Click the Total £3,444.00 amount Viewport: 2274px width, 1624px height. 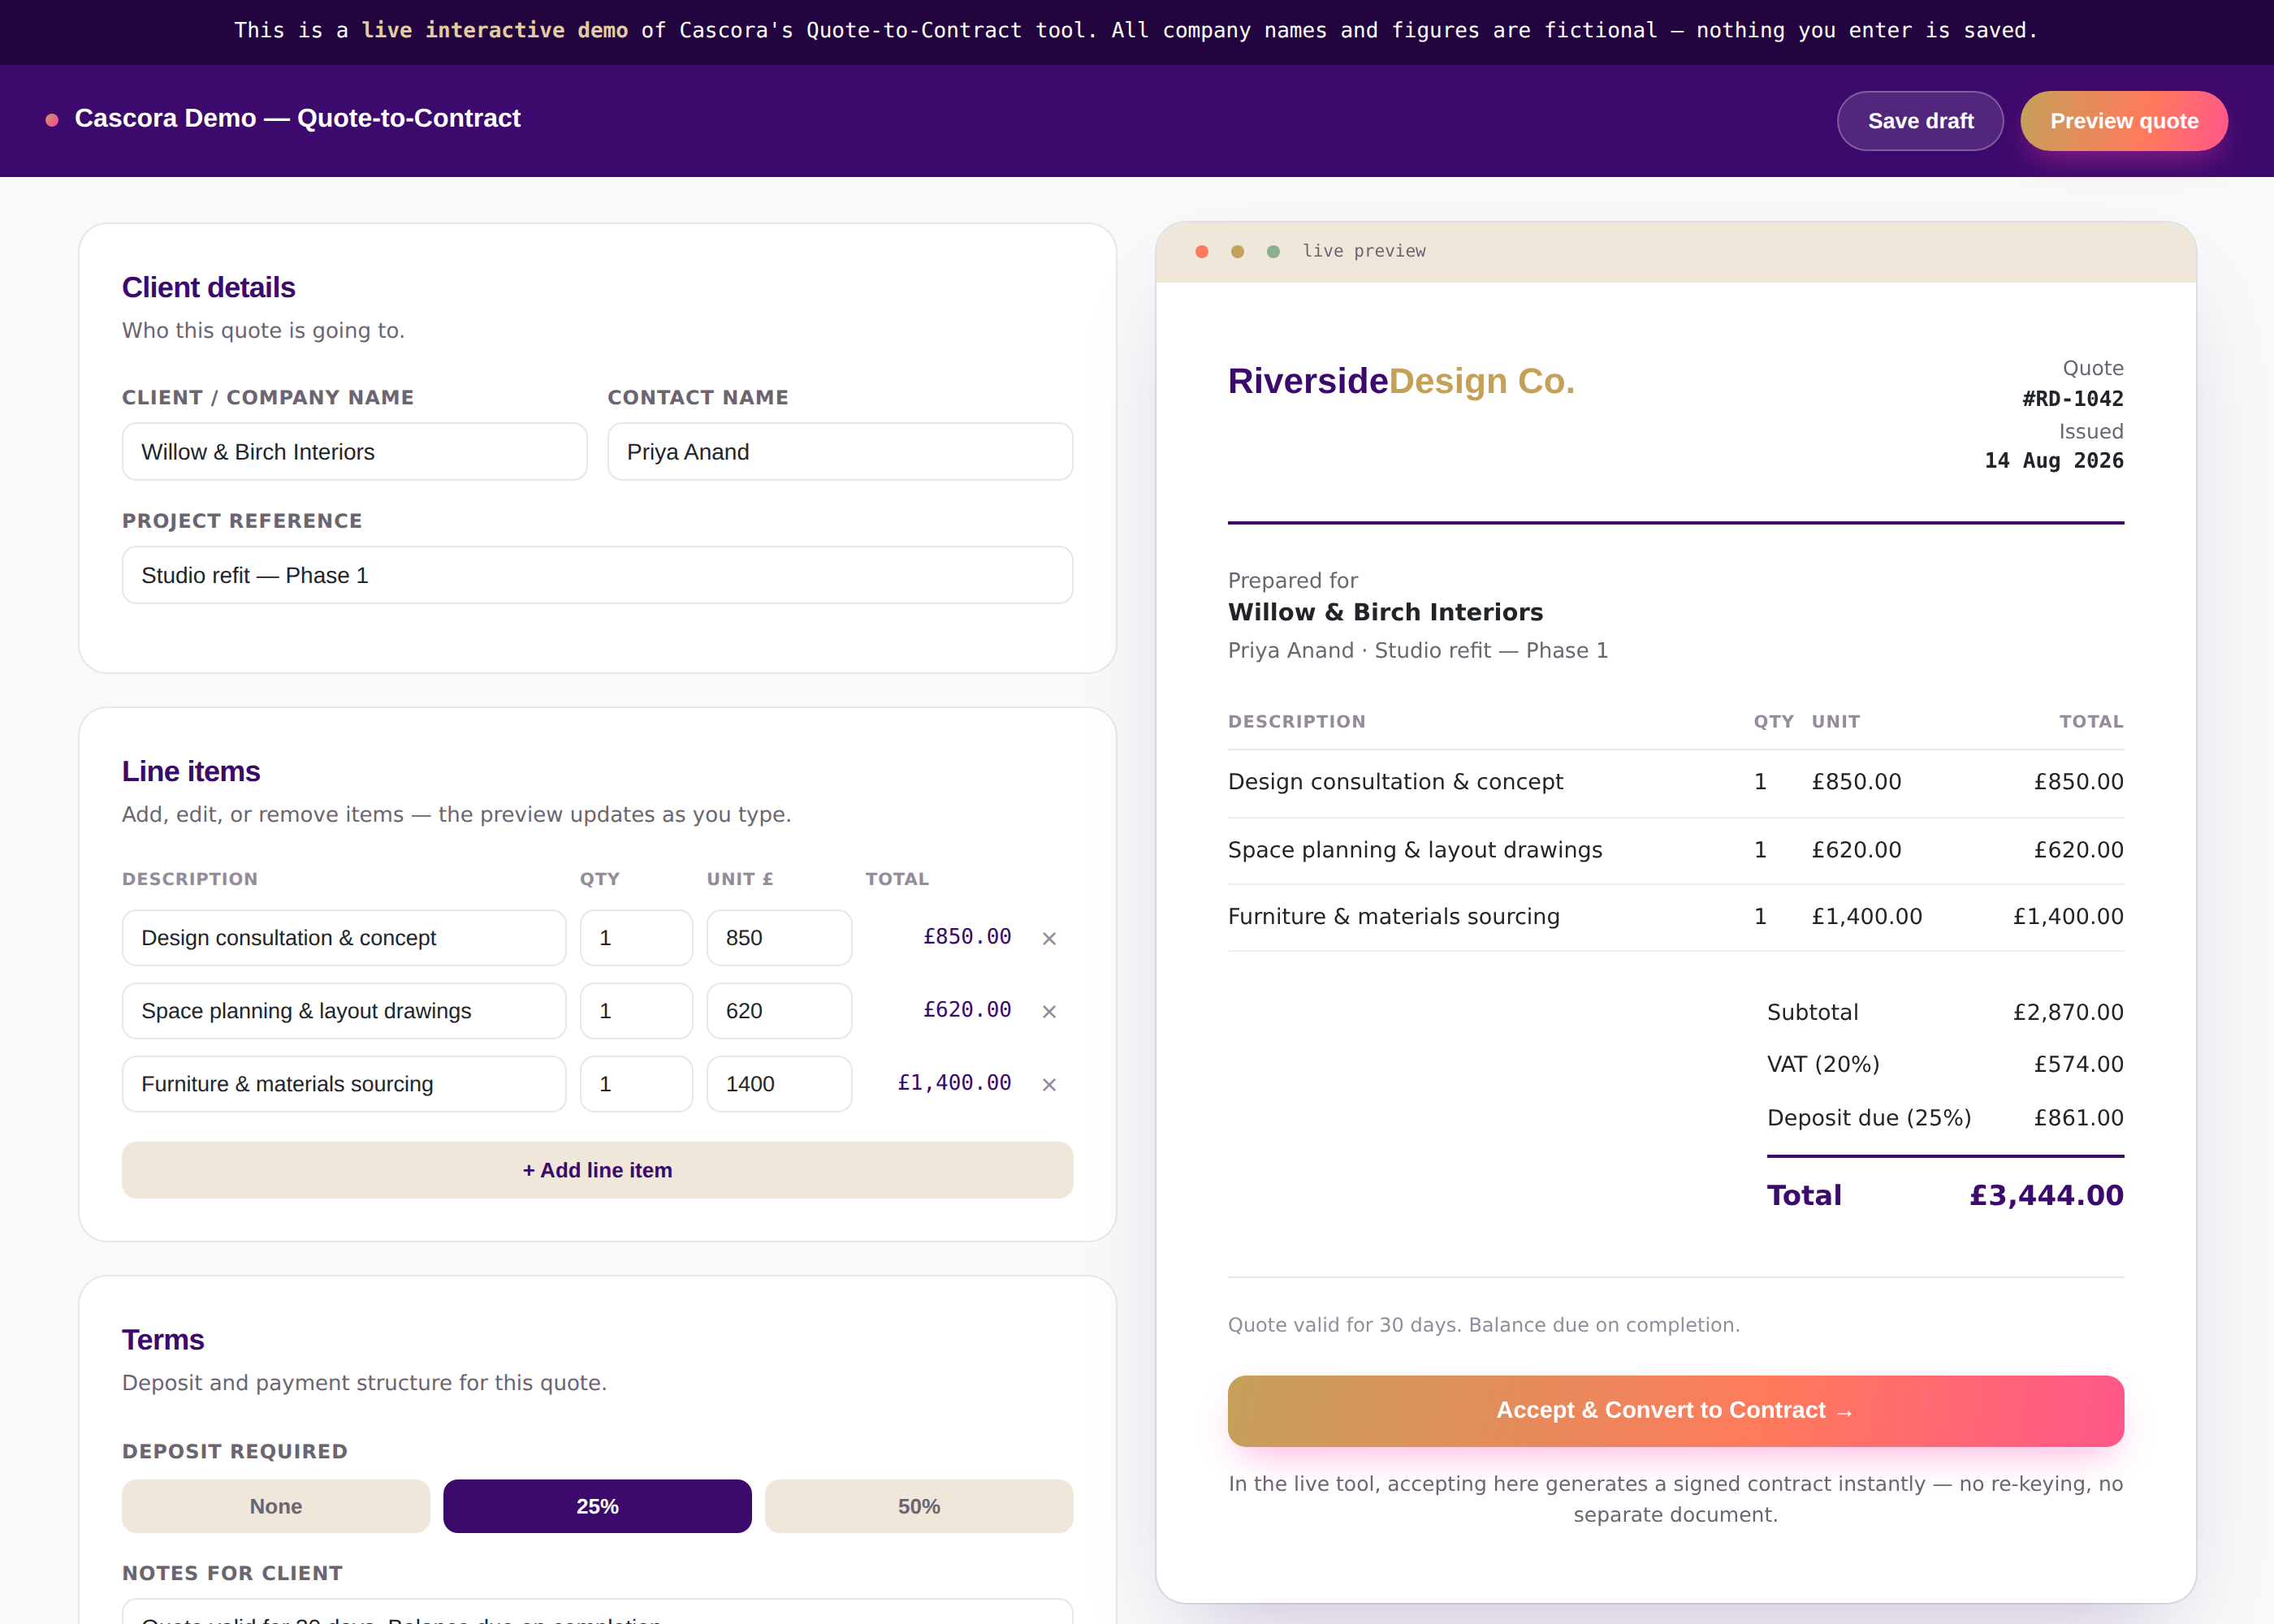tap(2046, 1195)
